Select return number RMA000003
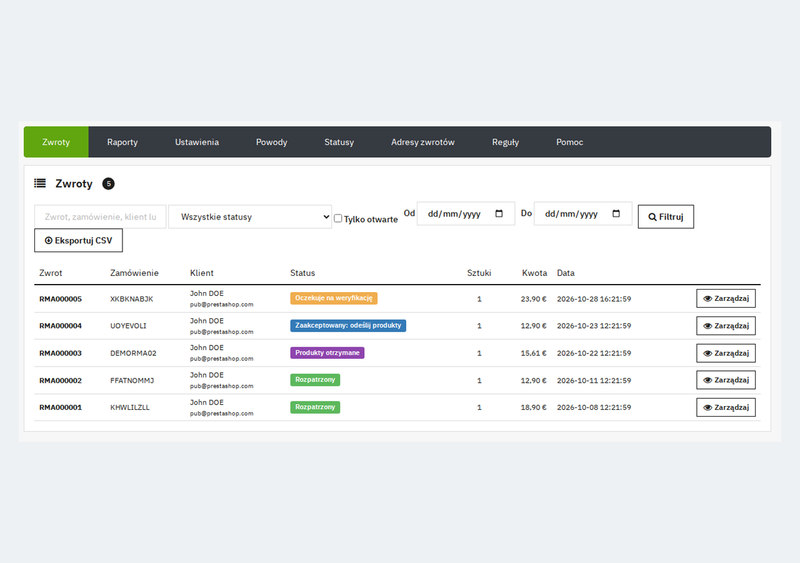This screenshot has height=563, width=800. 60,353
